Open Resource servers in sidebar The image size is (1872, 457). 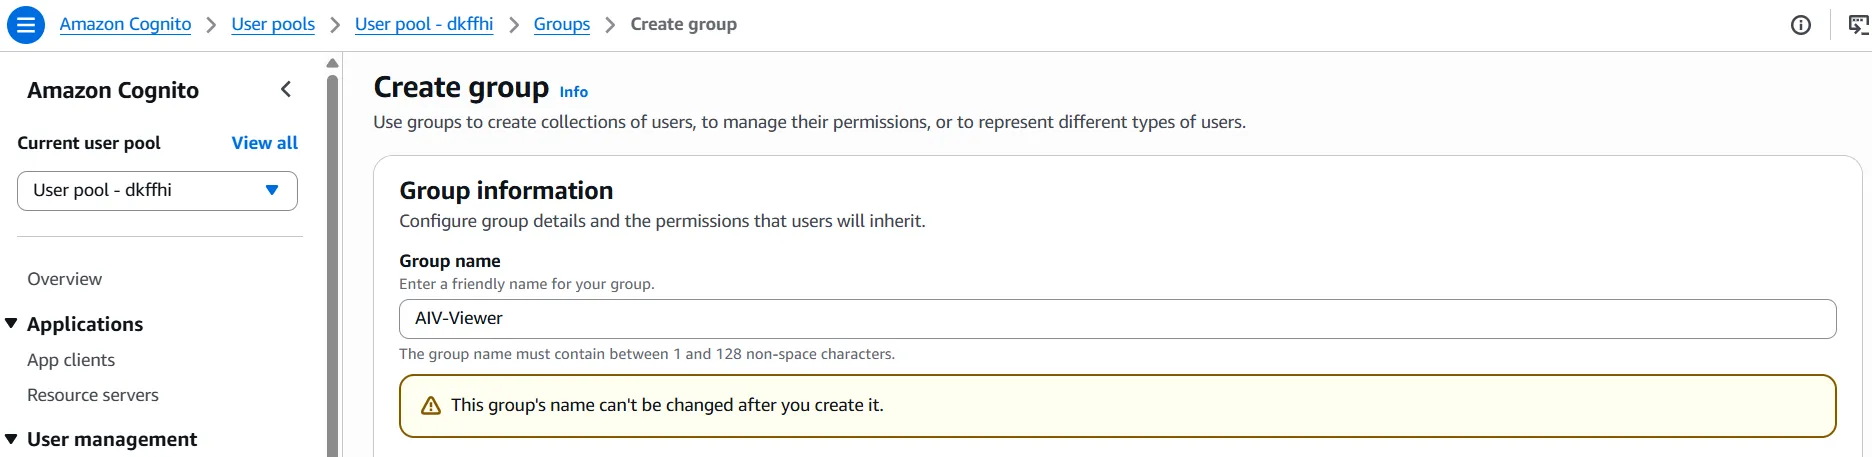click(x=93, y=395)
